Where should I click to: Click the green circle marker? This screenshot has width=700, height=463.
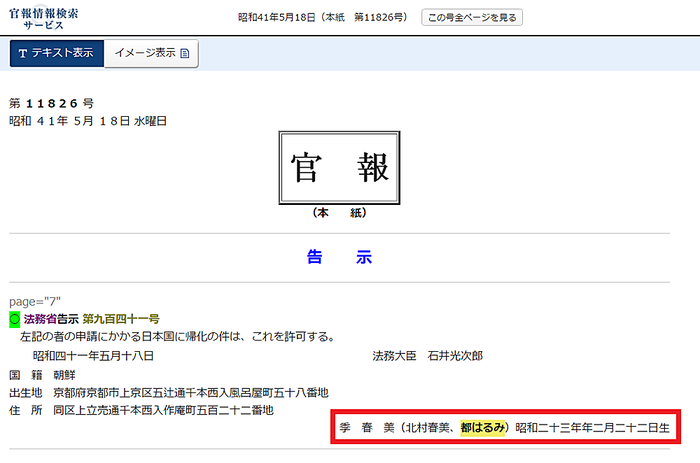tap(15, 319)
